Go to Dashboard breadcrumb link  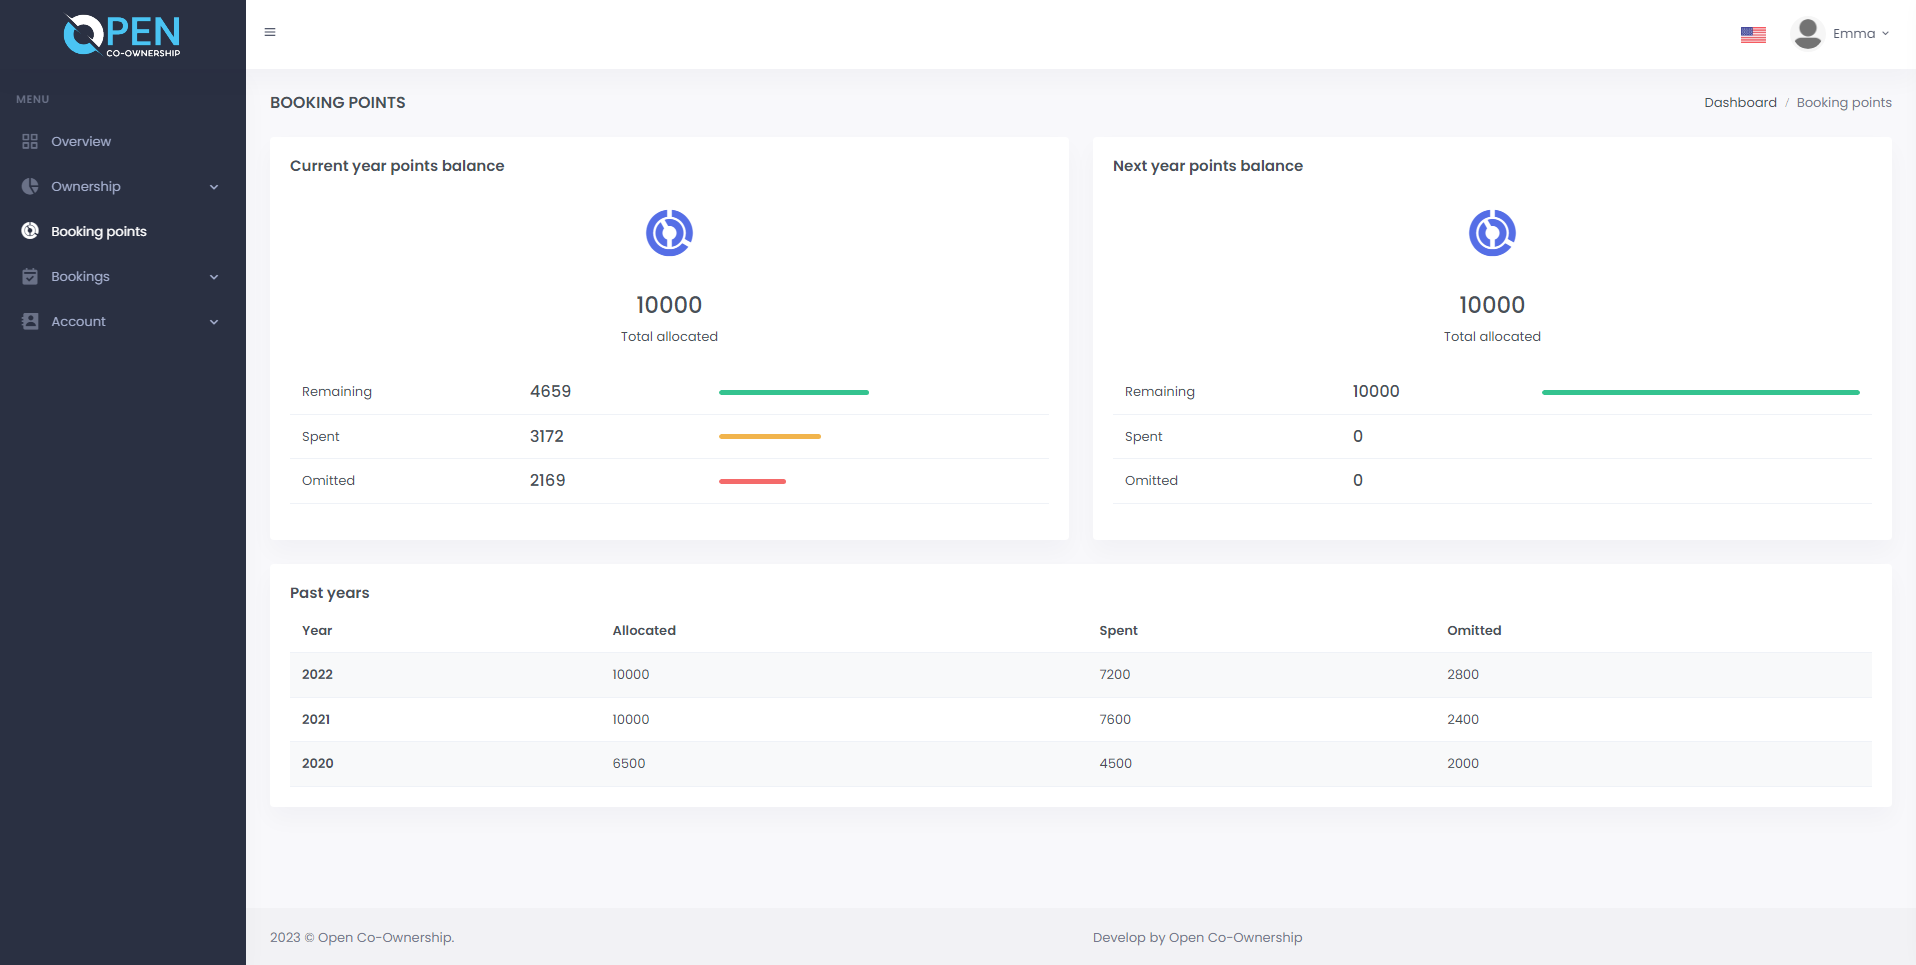[x=1740, y=103]
